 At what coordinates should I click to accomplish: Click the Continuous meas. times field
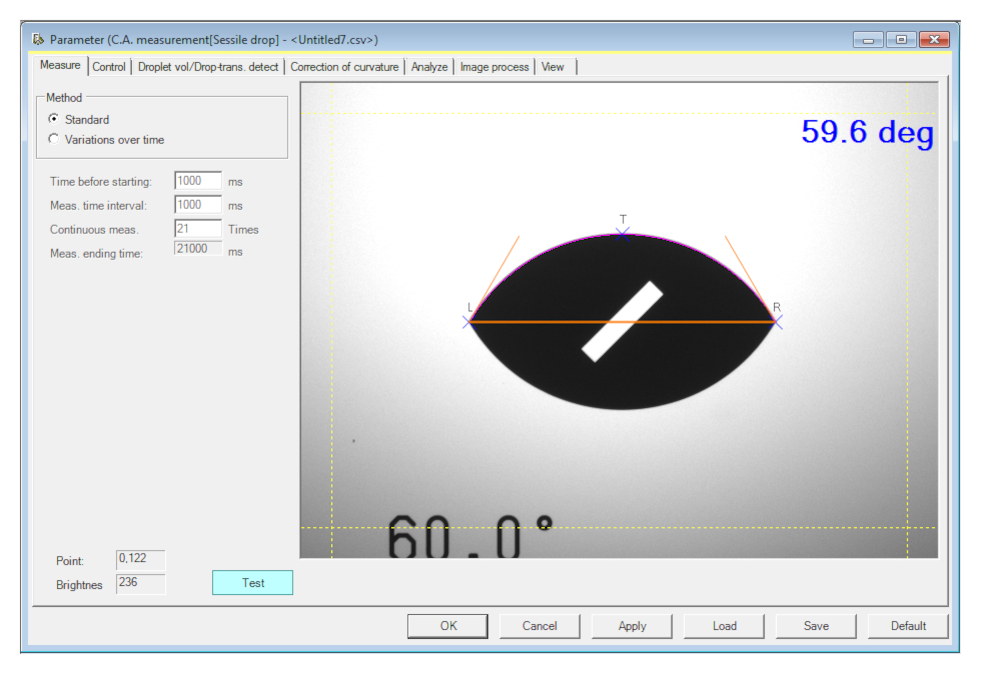coord(197,229)
